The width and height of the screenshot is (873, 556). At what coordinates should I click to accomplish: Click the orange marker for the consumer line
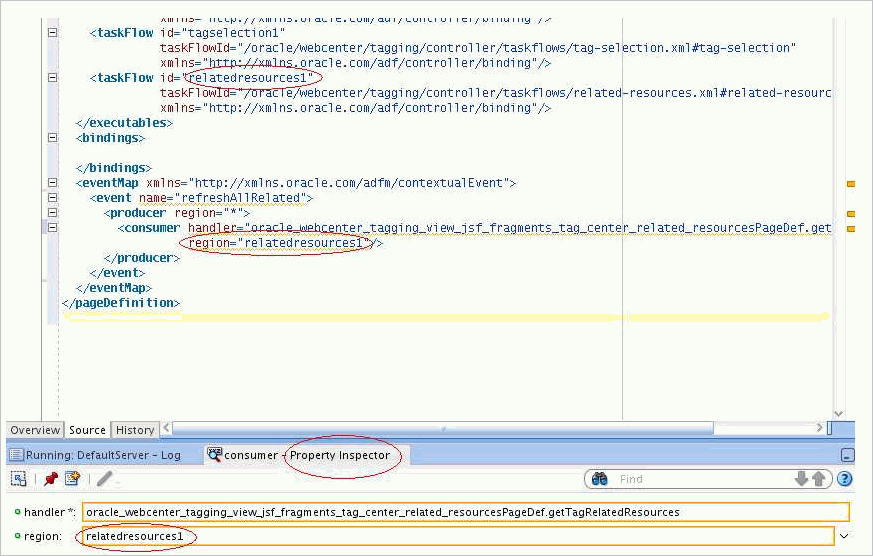851,229
